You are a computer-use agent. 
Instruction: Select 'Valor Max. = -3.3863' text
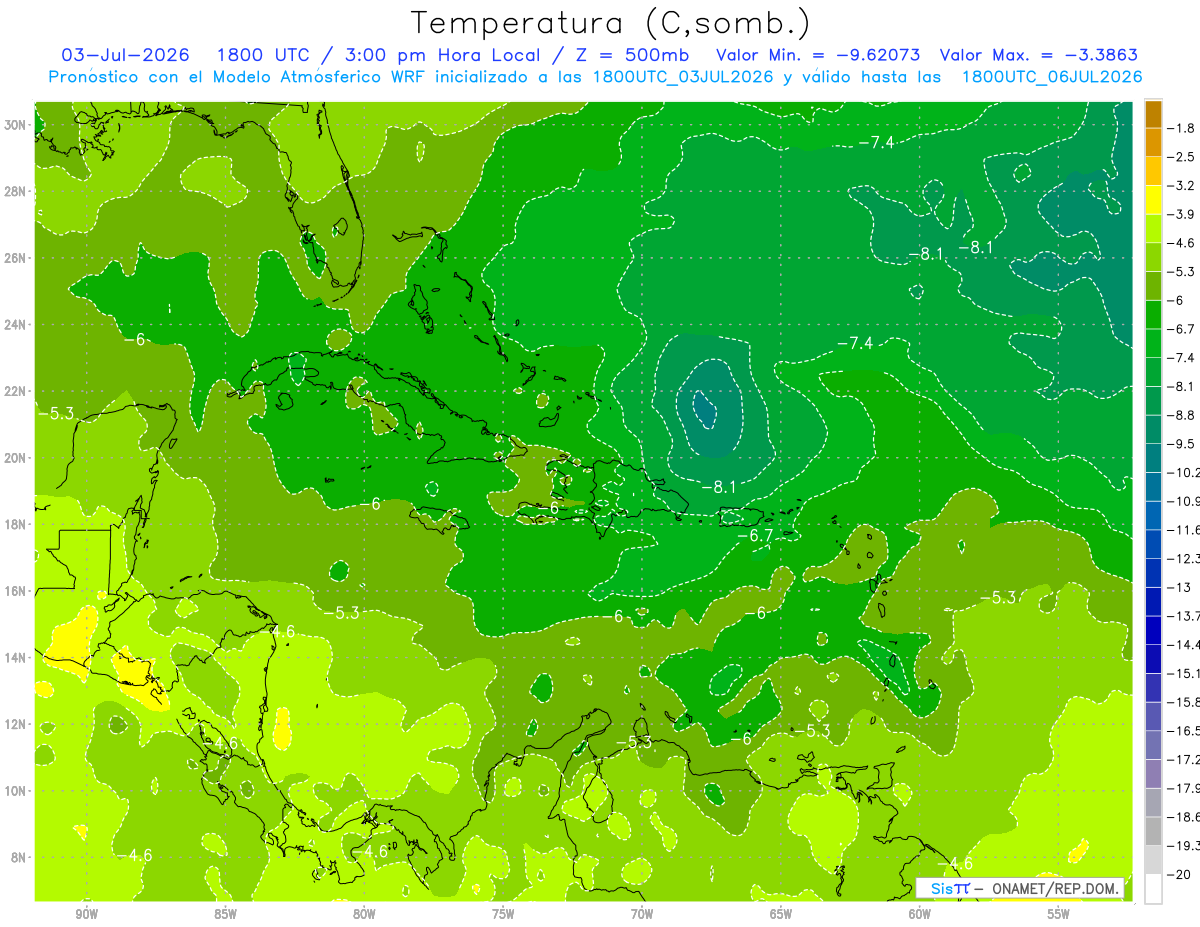[x=1039, y=55]
